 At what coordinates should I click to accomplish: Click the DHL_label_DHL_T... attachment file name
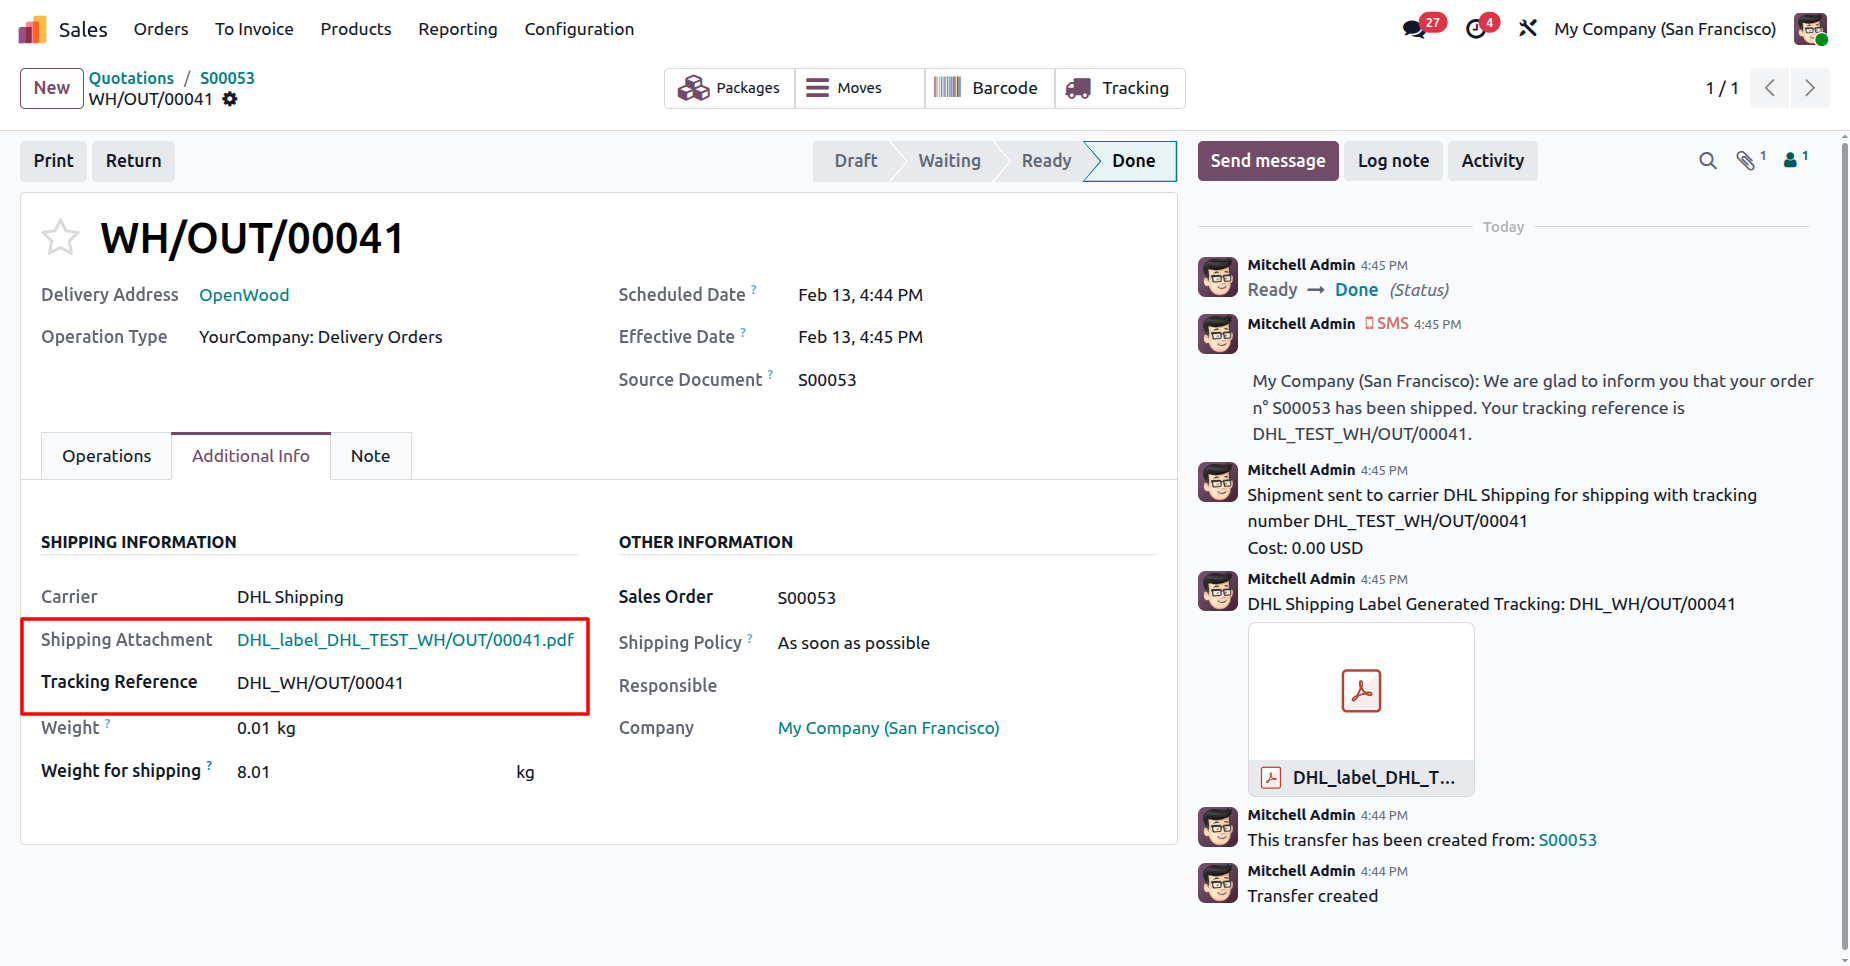click(1374, 778)
